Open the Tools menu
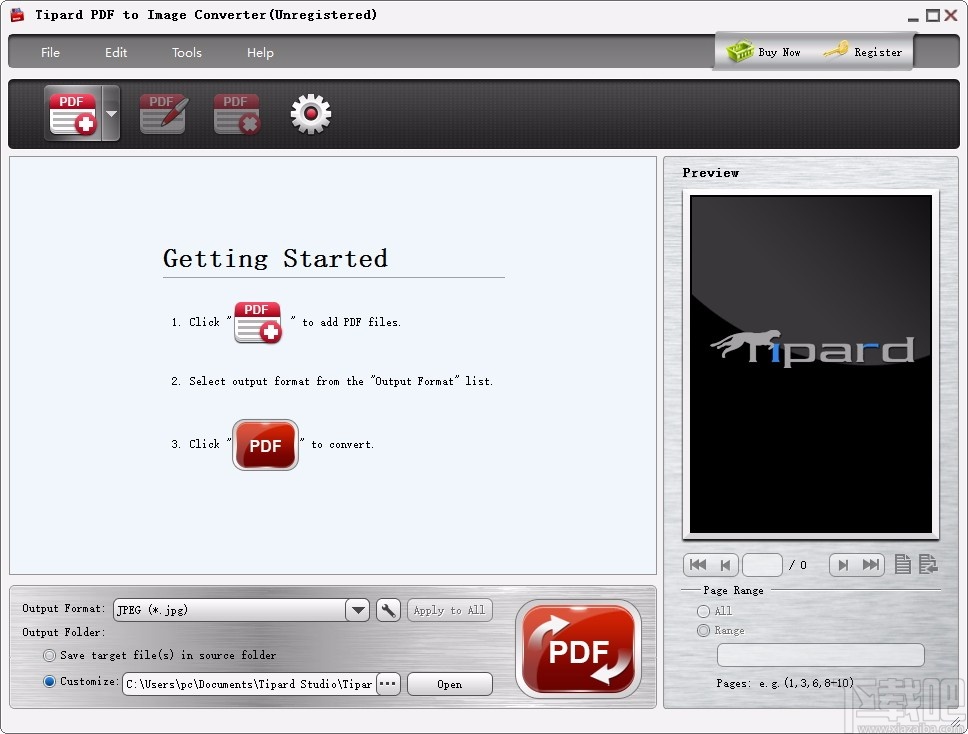This screenshot has height=734, width=968. tap(186, 52)
